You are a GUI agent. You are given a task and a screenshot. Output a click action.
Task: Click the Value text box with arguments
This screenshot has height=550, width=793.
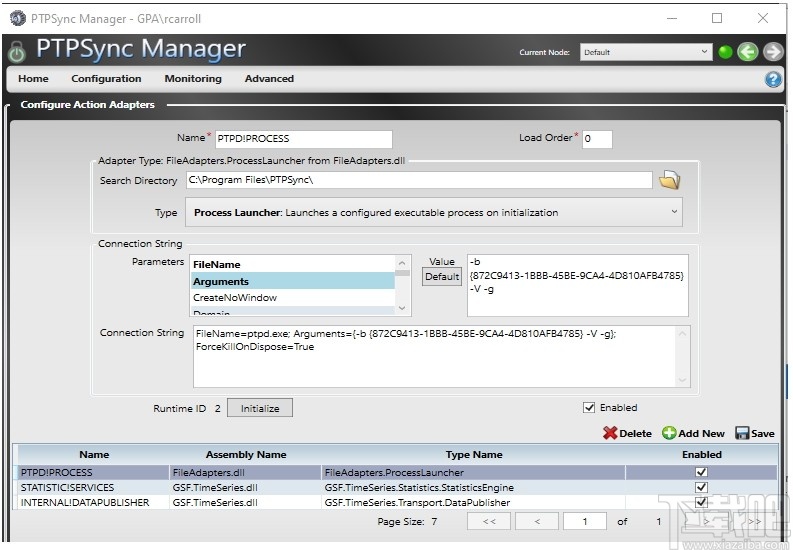pos(578,286)
